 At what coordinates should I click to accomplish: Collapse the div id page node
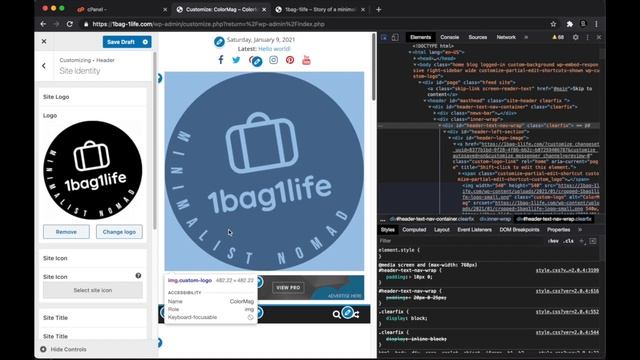click(x=420, y=82)
